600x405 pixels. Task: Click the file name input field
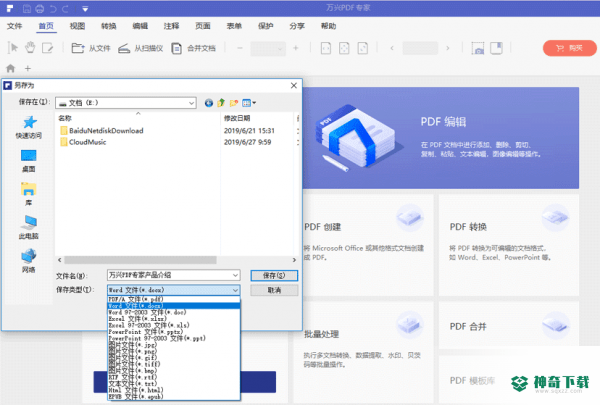pos(173,275)
